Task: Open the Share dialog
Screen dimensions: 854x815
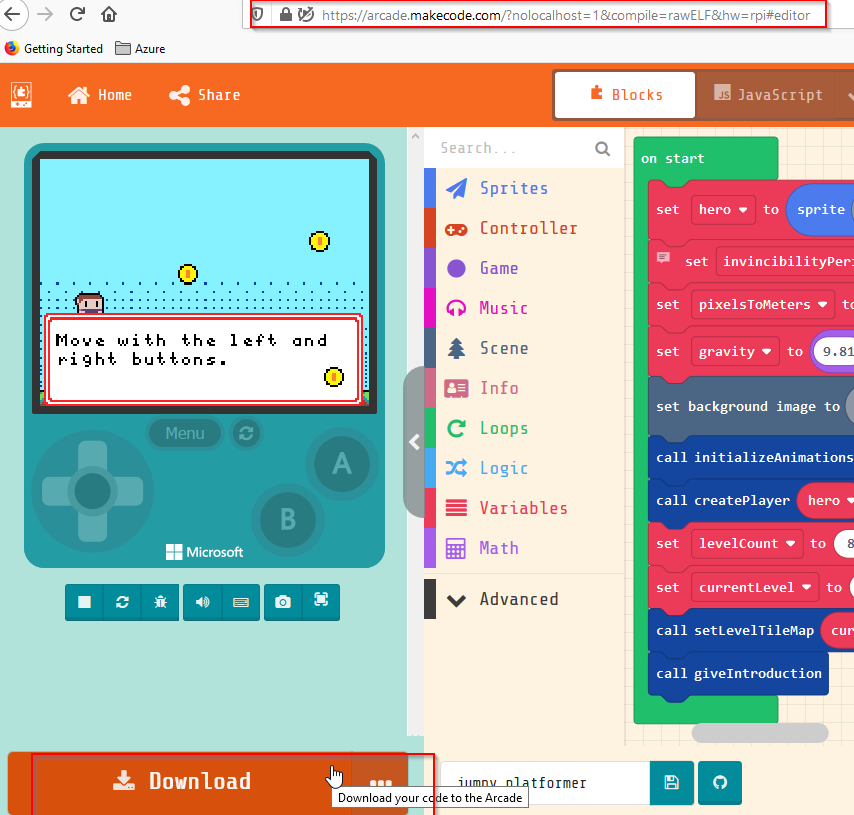Action: 205,95
